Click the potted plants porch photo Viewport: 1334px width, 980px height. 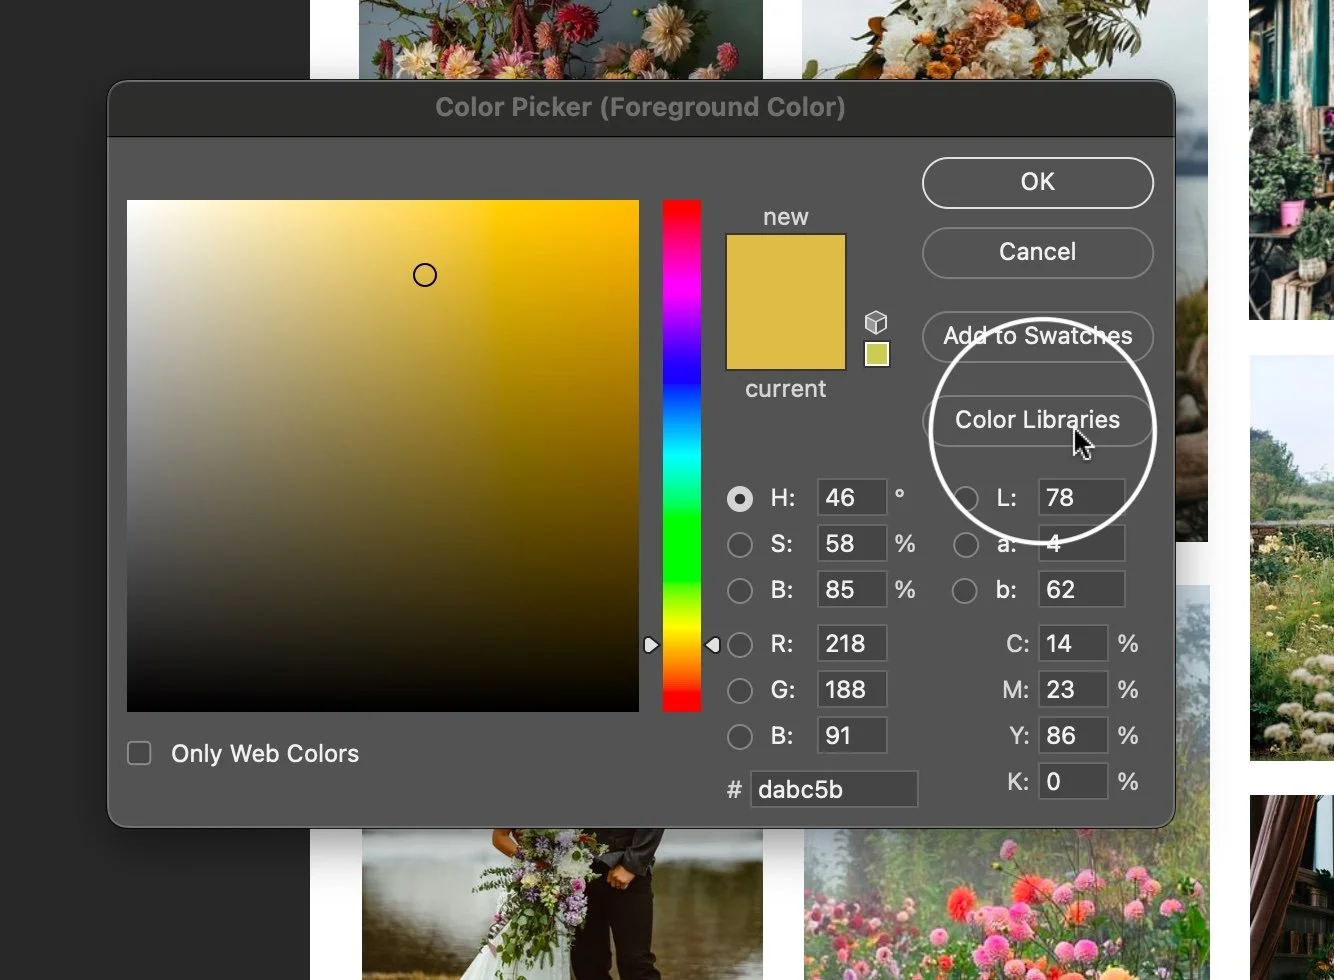point(1292,160)
